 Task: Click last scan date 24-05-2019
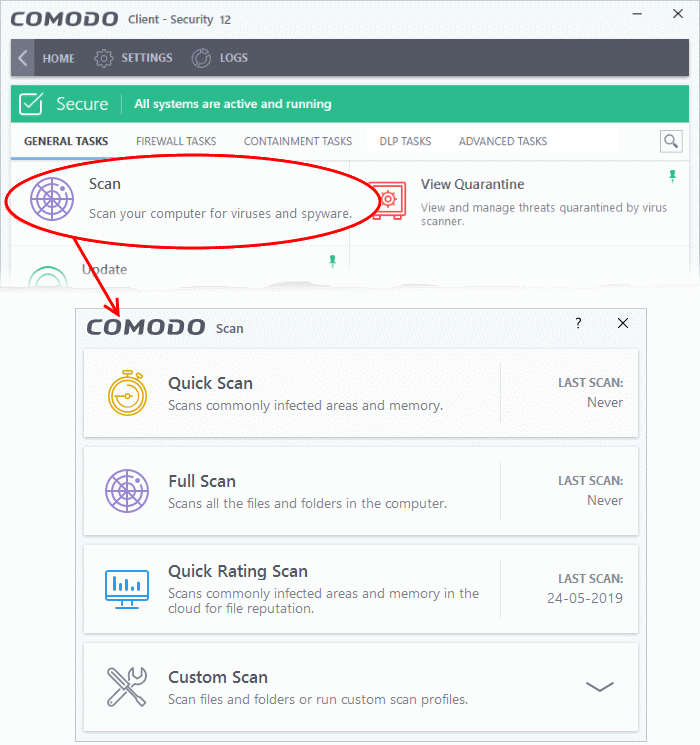pos(585,598)
